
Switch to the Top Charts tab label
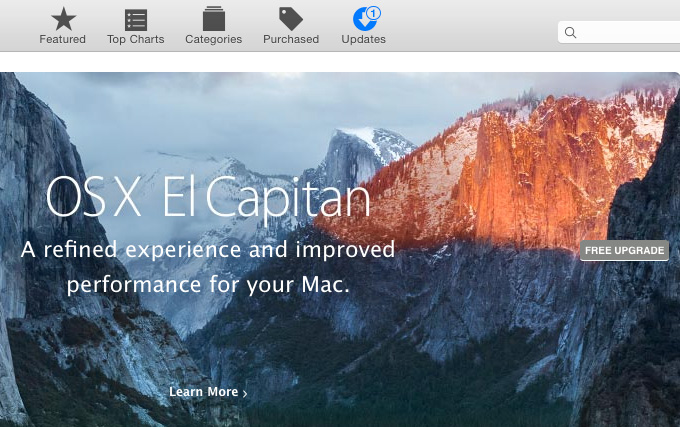[136, 39]
